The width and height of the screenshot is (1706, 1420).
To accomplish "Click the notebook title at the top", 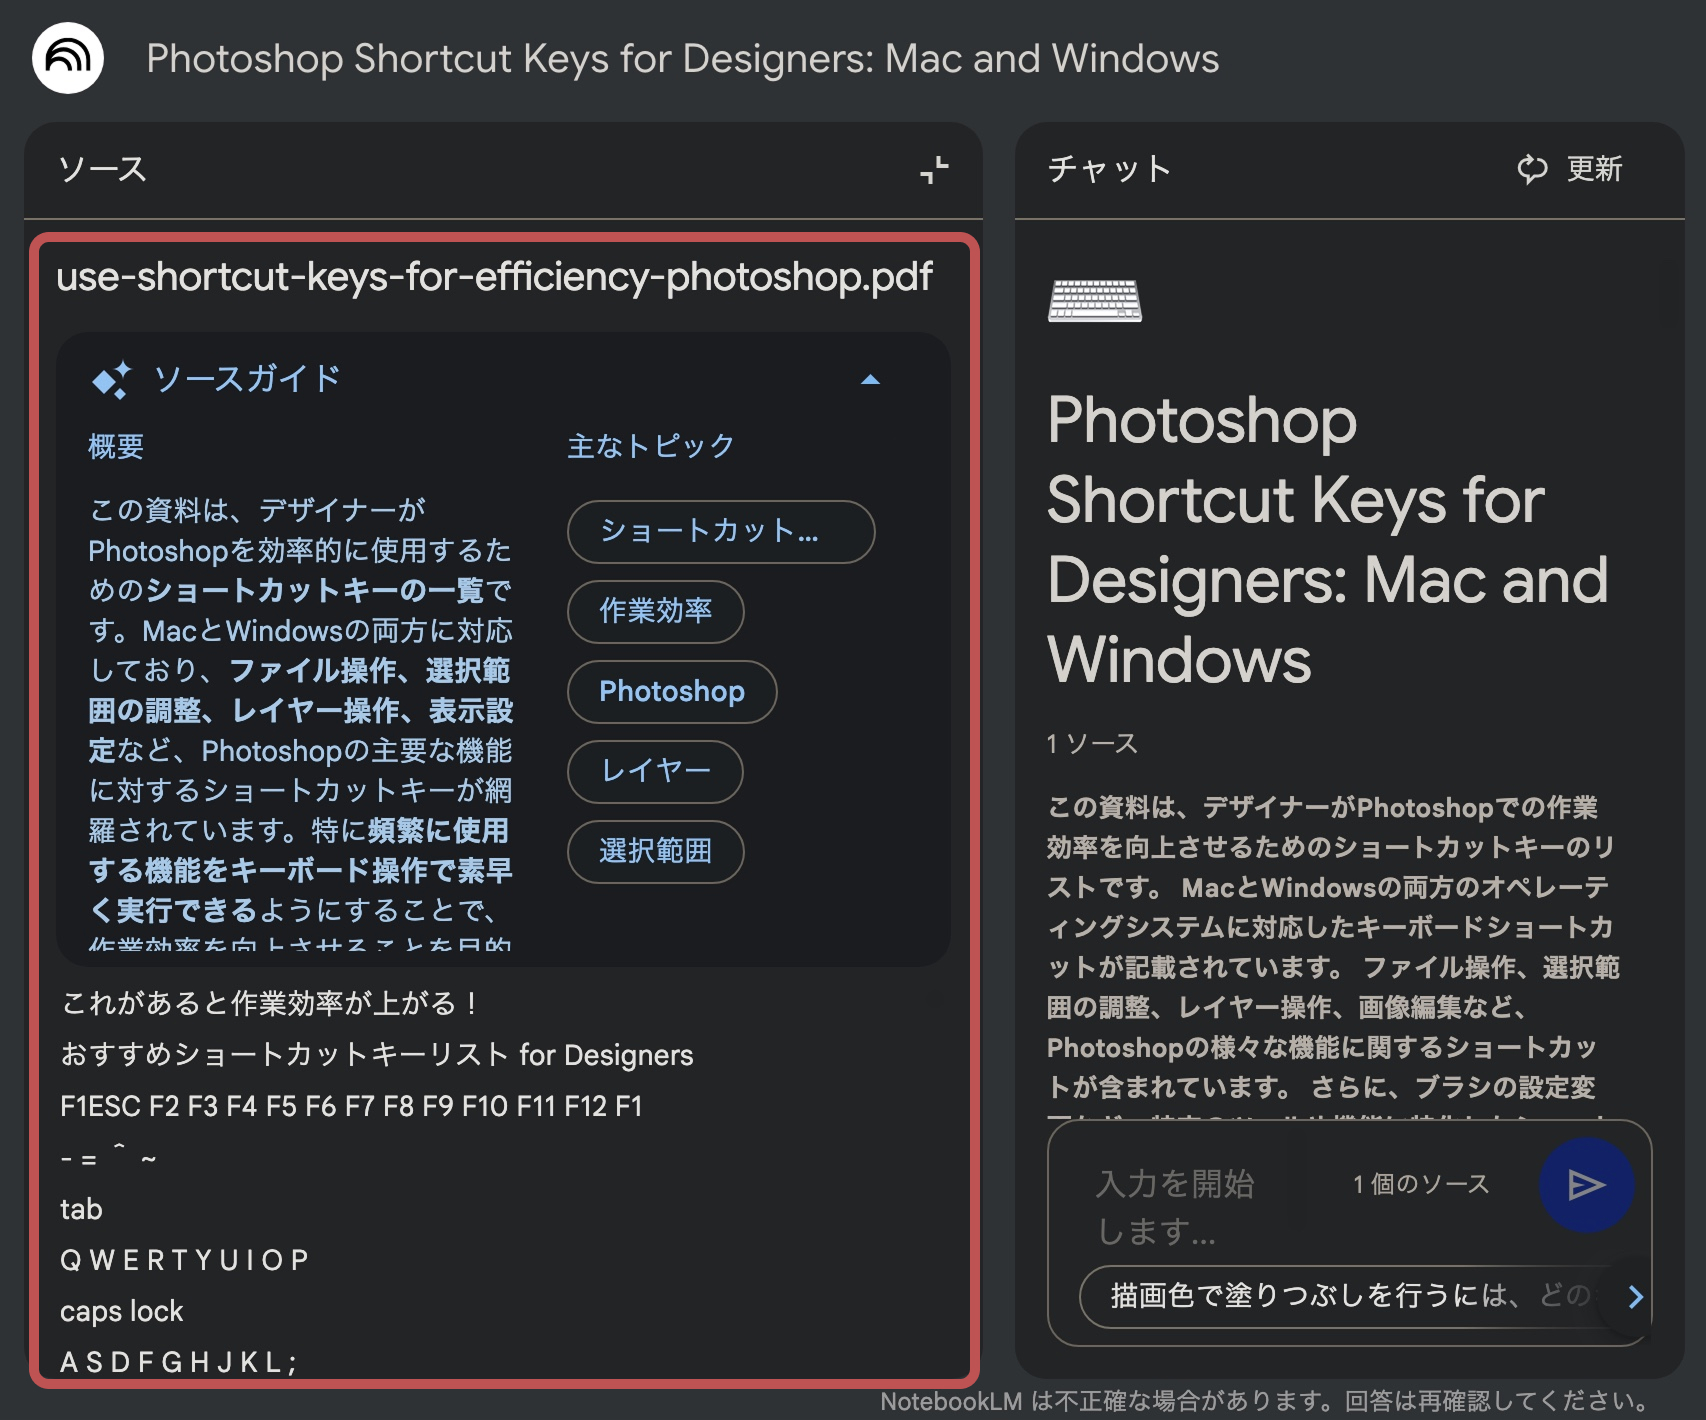I will pos(683,58).
